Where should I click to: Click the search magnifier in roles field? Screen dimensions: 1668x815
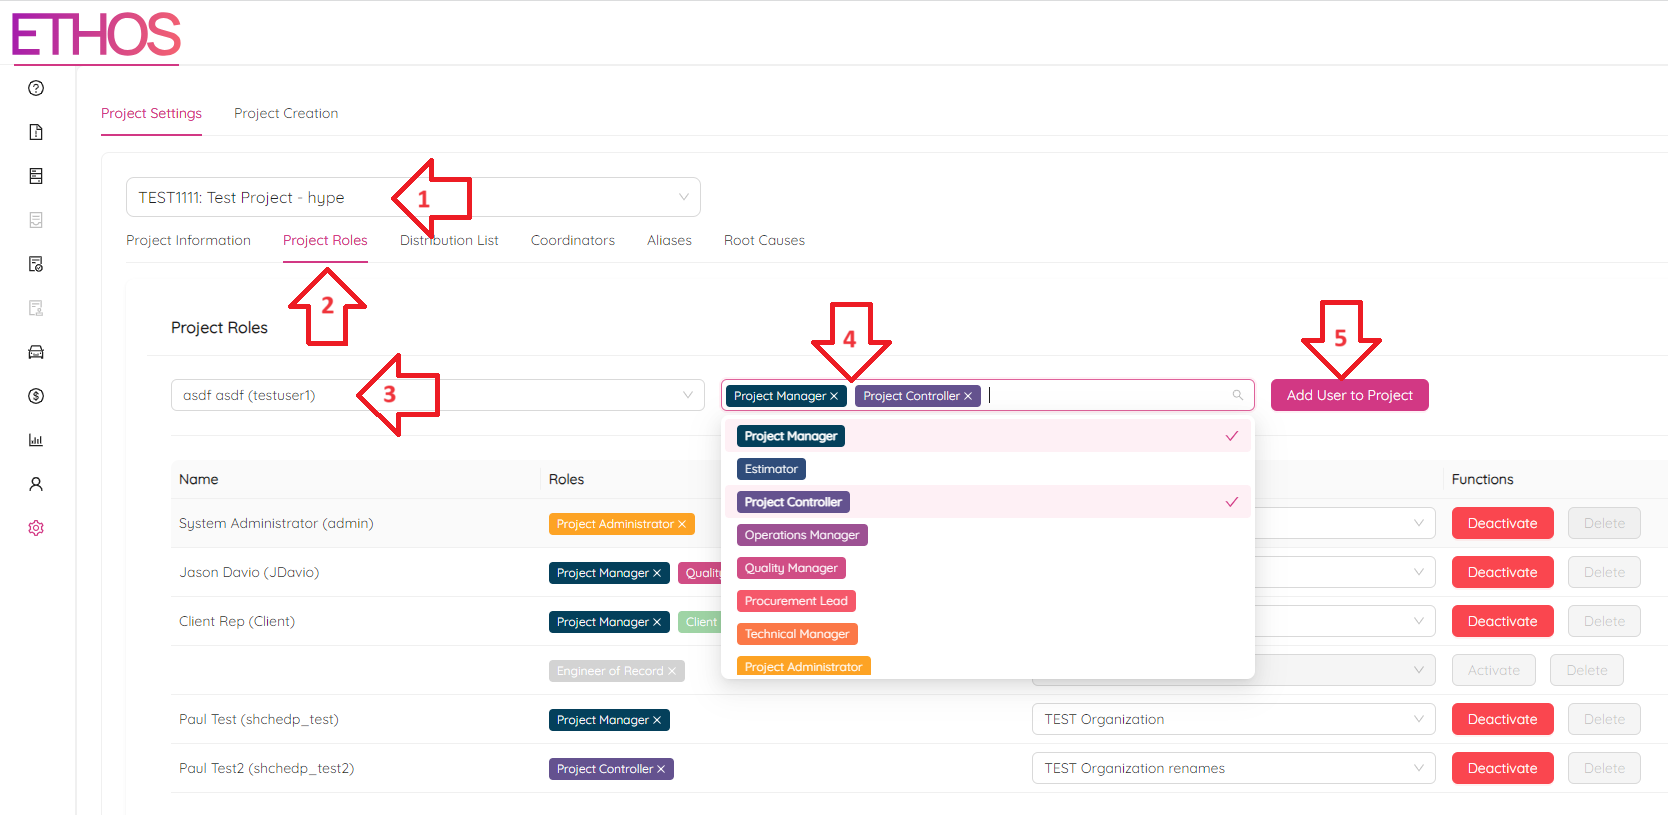[1237, 395]
